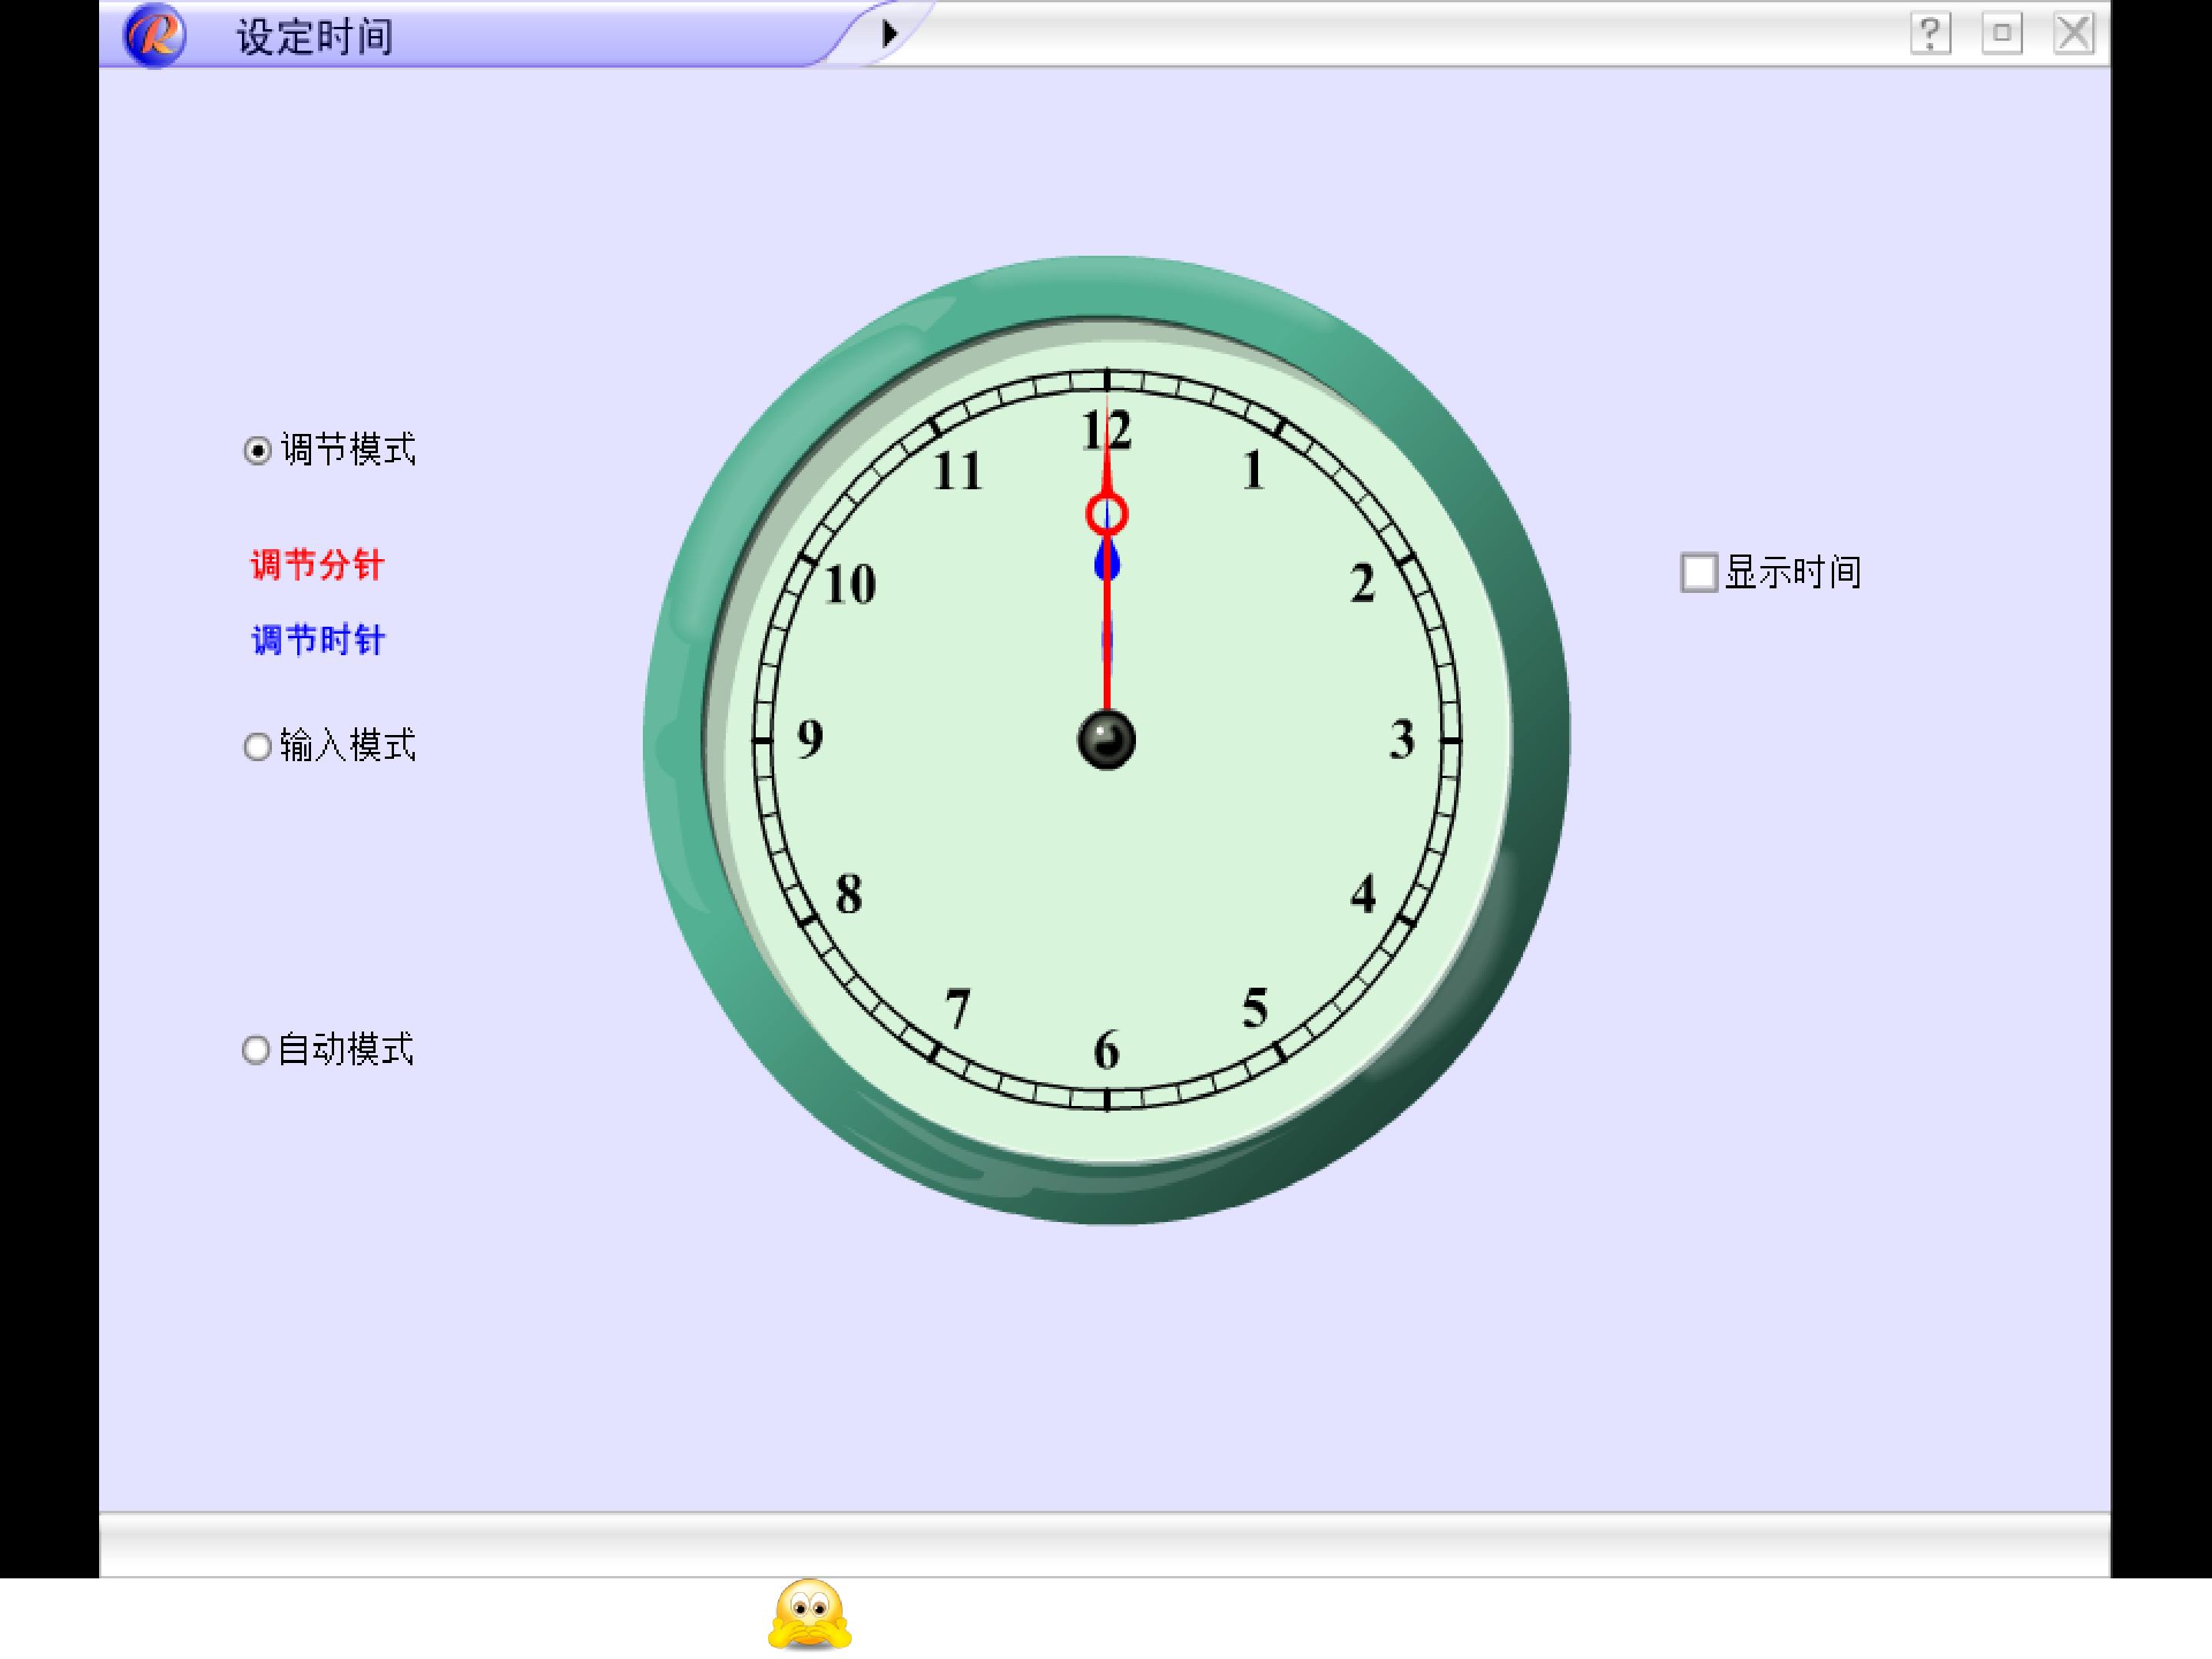Screen dimensions: 2212x1659
Task: Click the number 6 on clock face
Action: (x=1106, y=1051)
